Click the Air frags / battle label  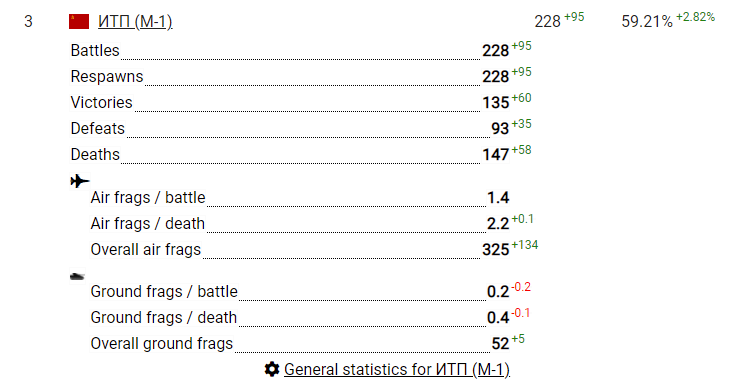(148, 198)
